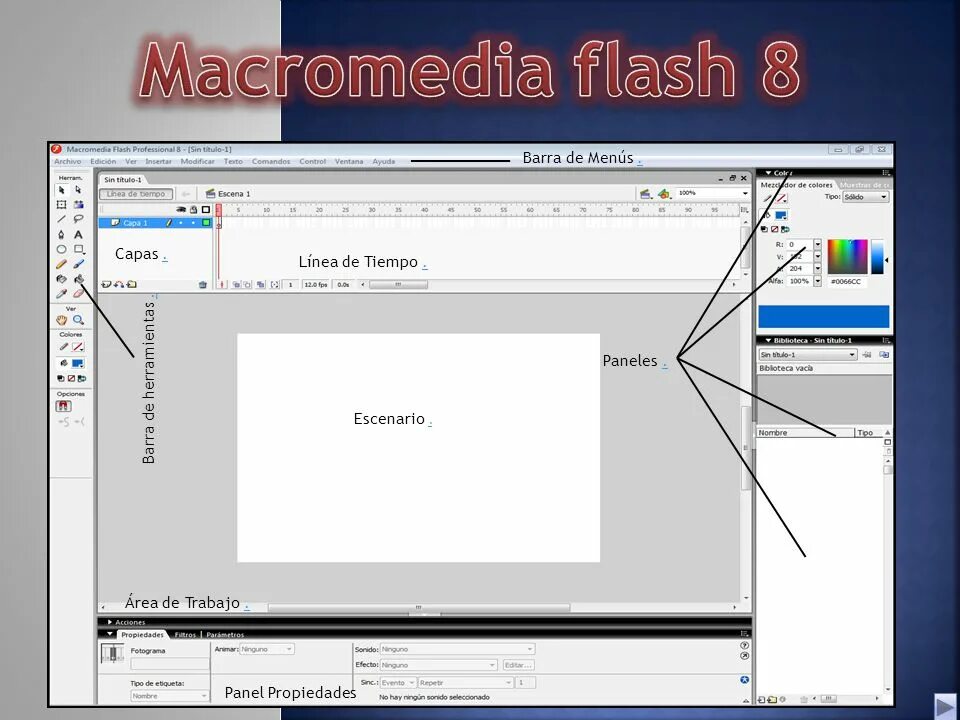Open the Archivo menu
The width and height of the screenshot is (960, 720).
pyautogui.click(x=67, y=162)
